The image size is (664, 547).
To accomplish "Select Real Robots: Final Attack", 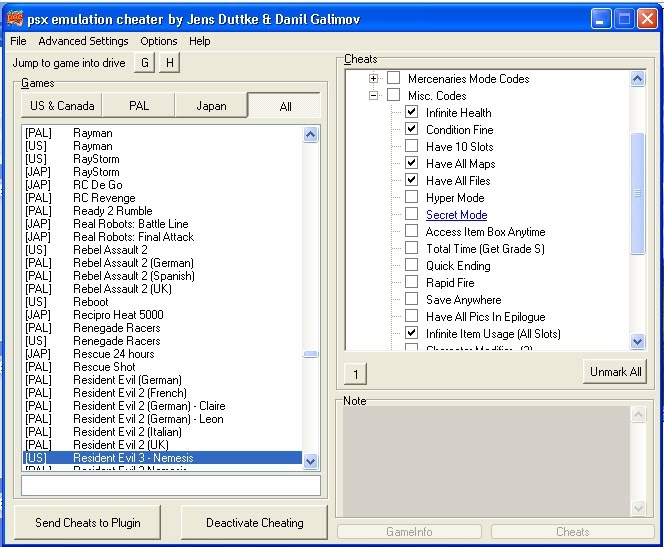I will [163, 237].
